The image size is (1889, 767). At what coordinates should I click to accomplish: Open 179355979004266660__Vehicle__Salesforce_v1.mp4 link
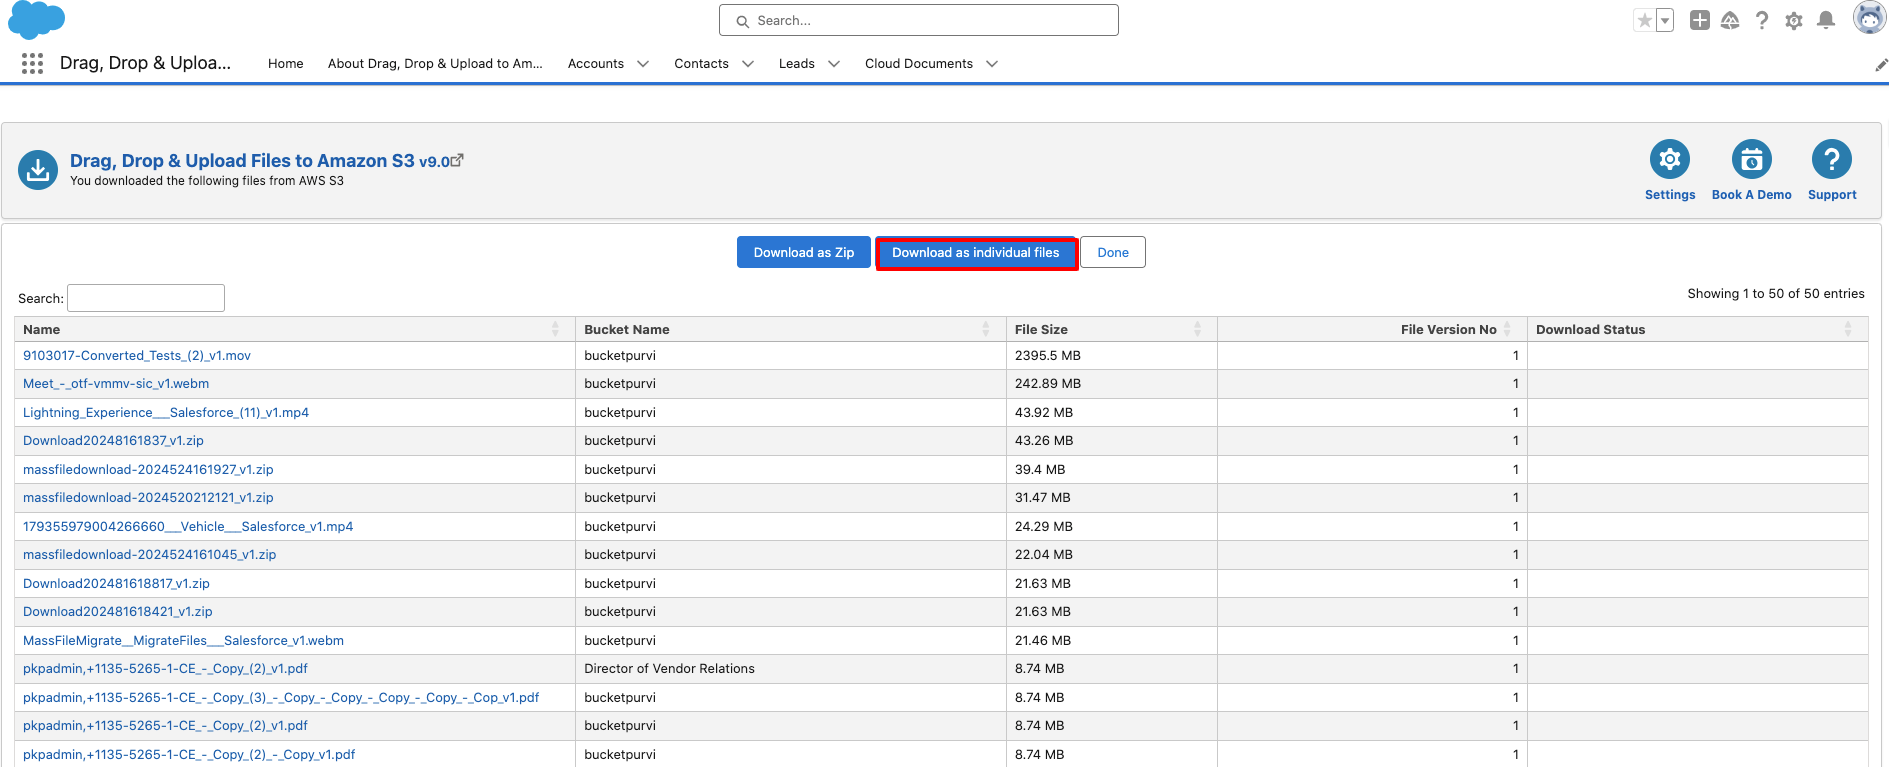[x=188, y=527]
